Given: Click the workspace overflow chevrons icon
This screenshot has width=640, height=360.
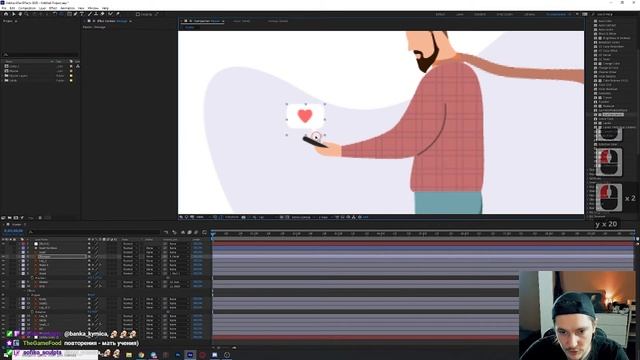Looking at the screenshot, I should [x=577, y=14].
